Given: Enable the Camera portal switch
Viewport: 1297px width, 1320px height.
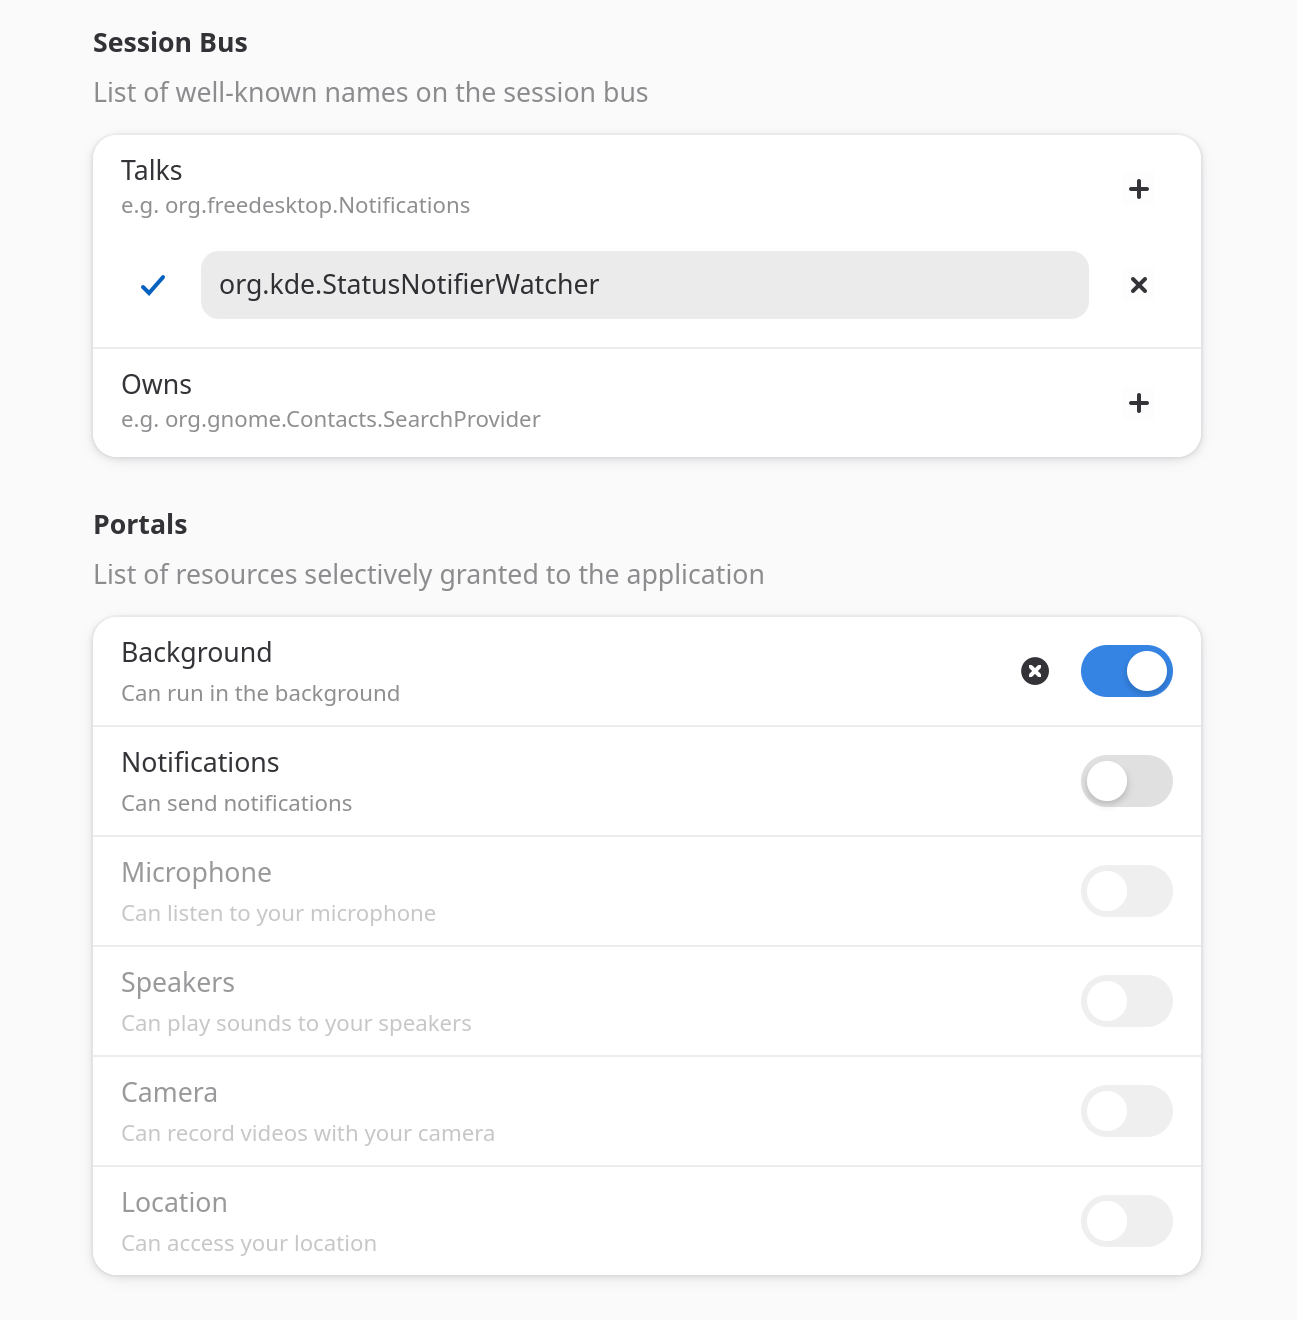Looking at the screenshot, I should click(x=1126, y=1111).
